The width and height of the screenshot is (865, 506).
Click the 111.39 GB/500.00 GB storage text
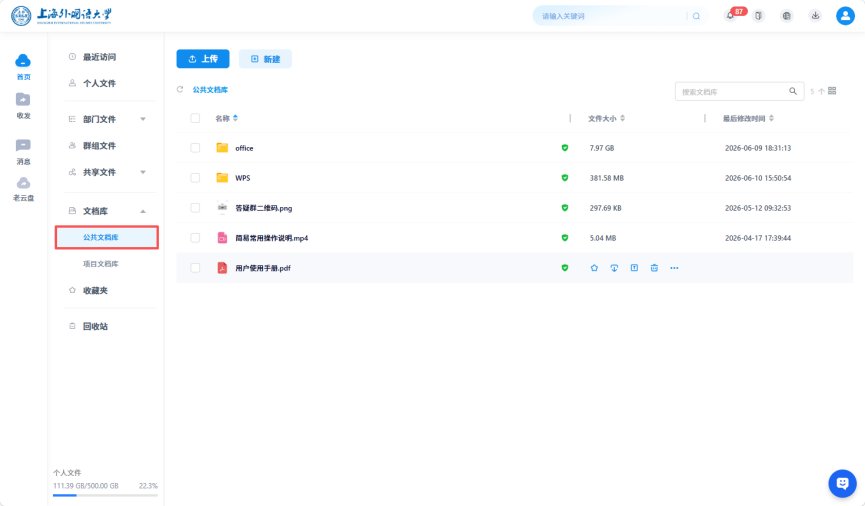click(86, 486)
